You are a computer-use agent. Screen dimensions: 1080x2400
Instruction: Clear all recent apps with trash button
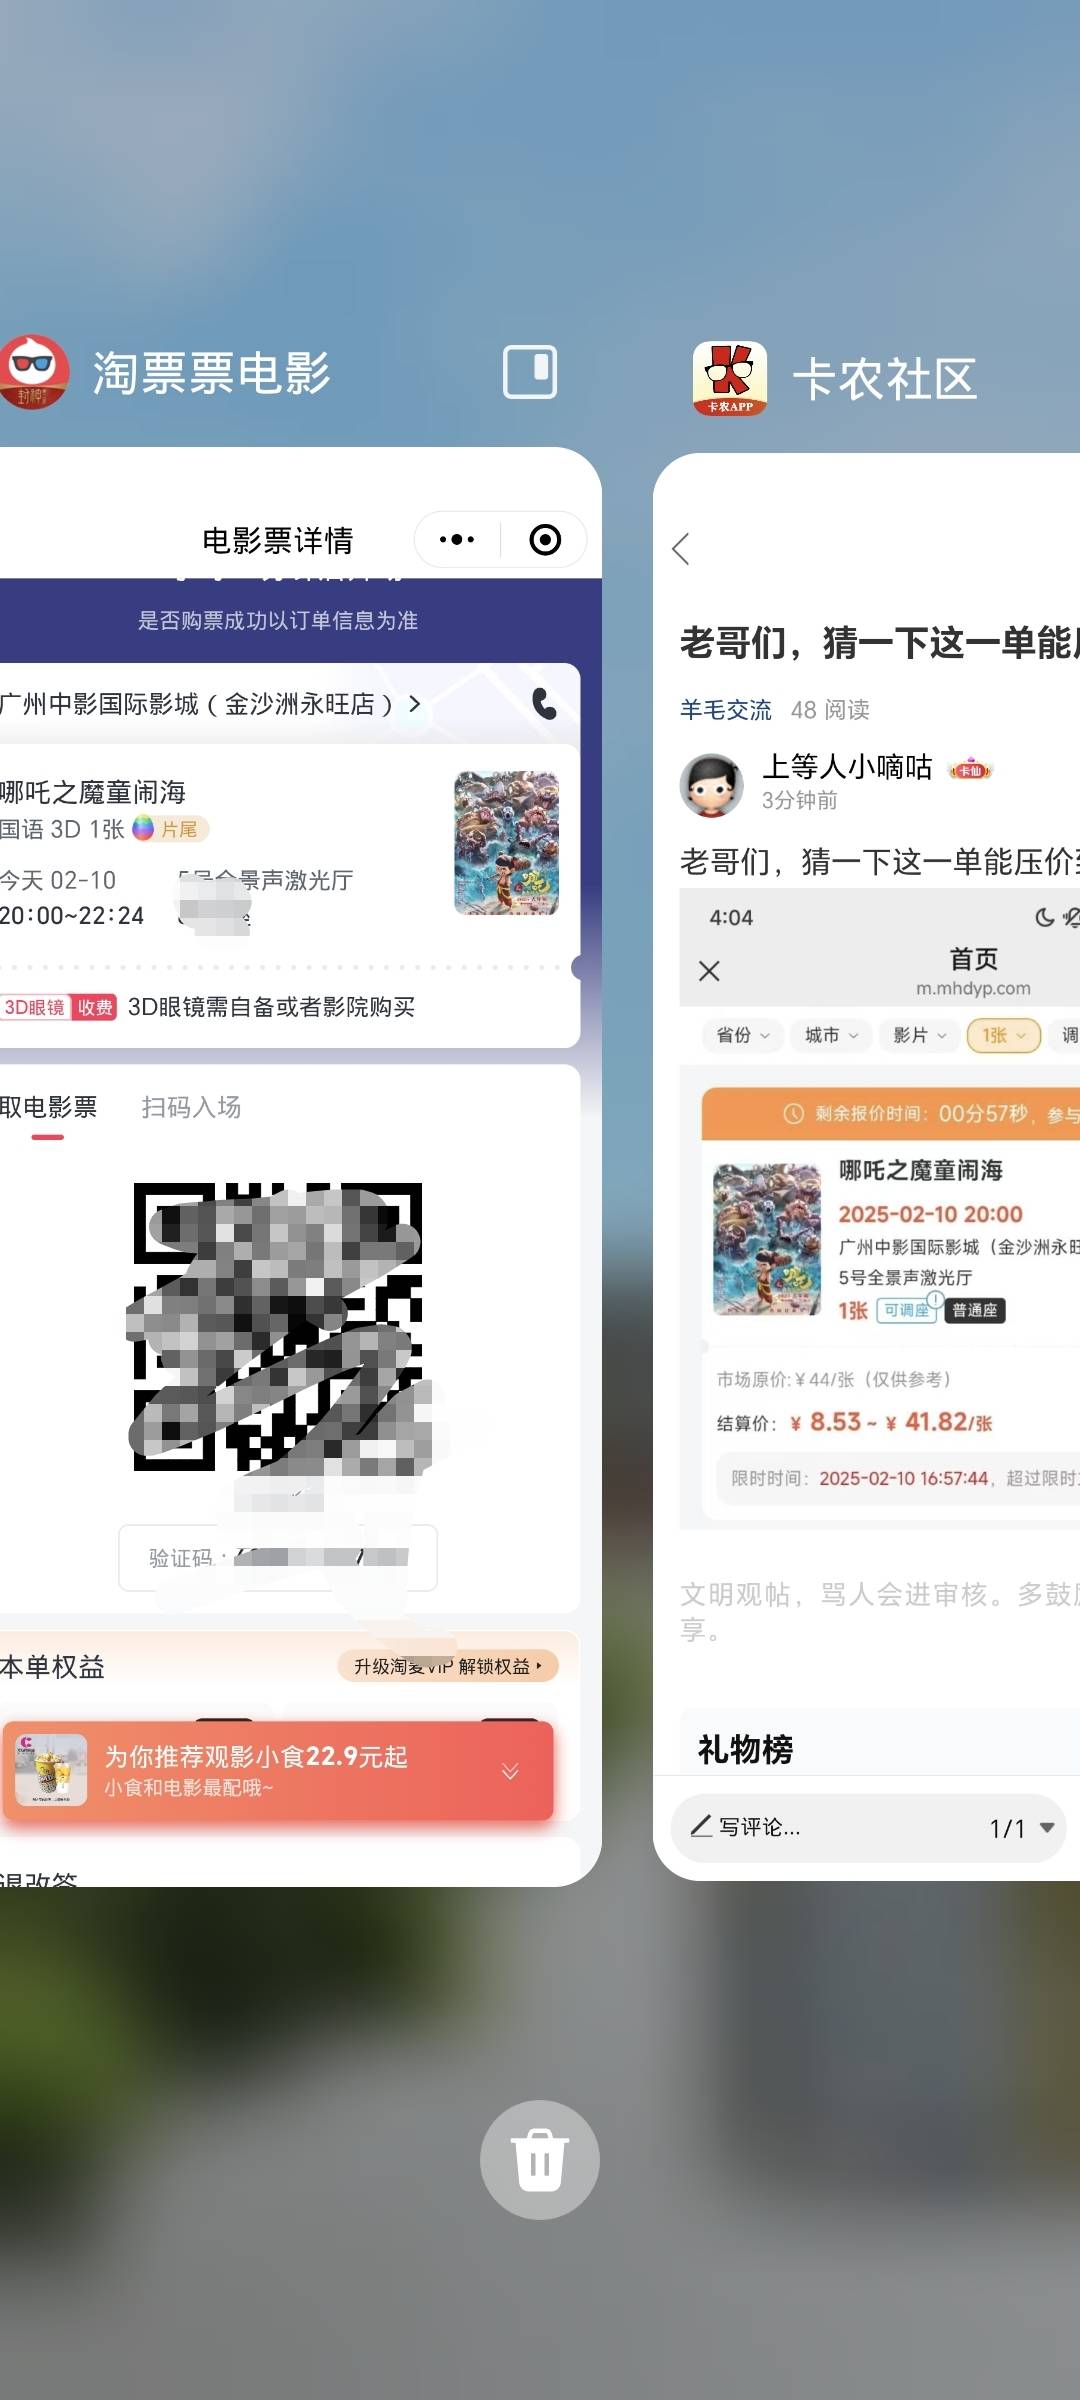540,2160
